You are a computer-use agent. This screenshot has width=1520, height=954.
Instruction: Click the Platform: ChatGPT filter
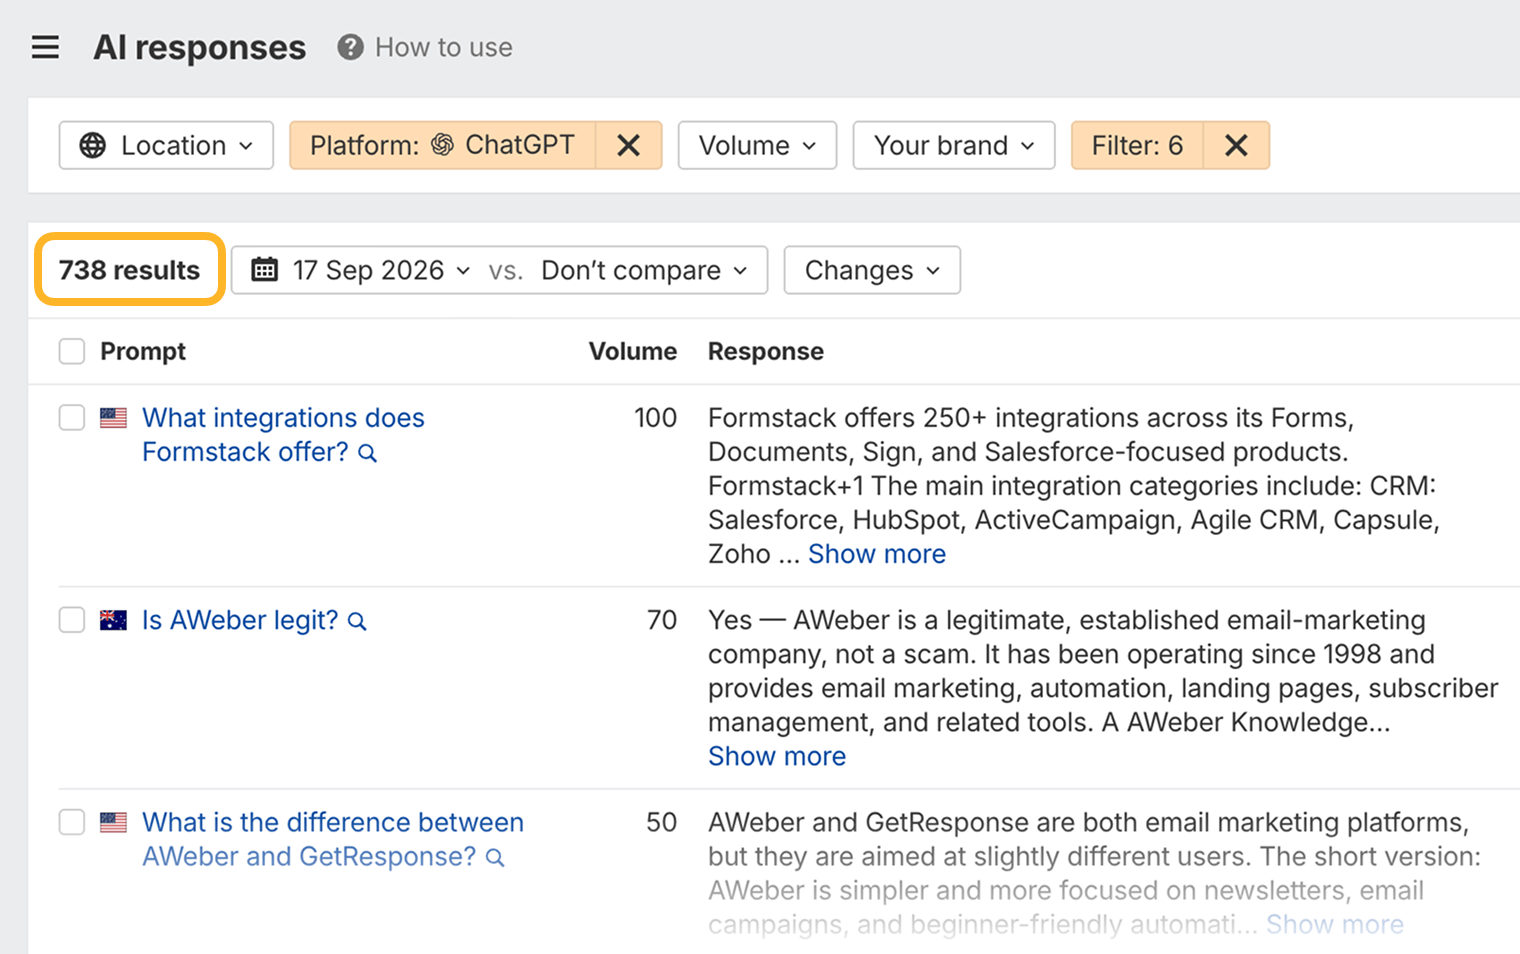coord(443,145)
